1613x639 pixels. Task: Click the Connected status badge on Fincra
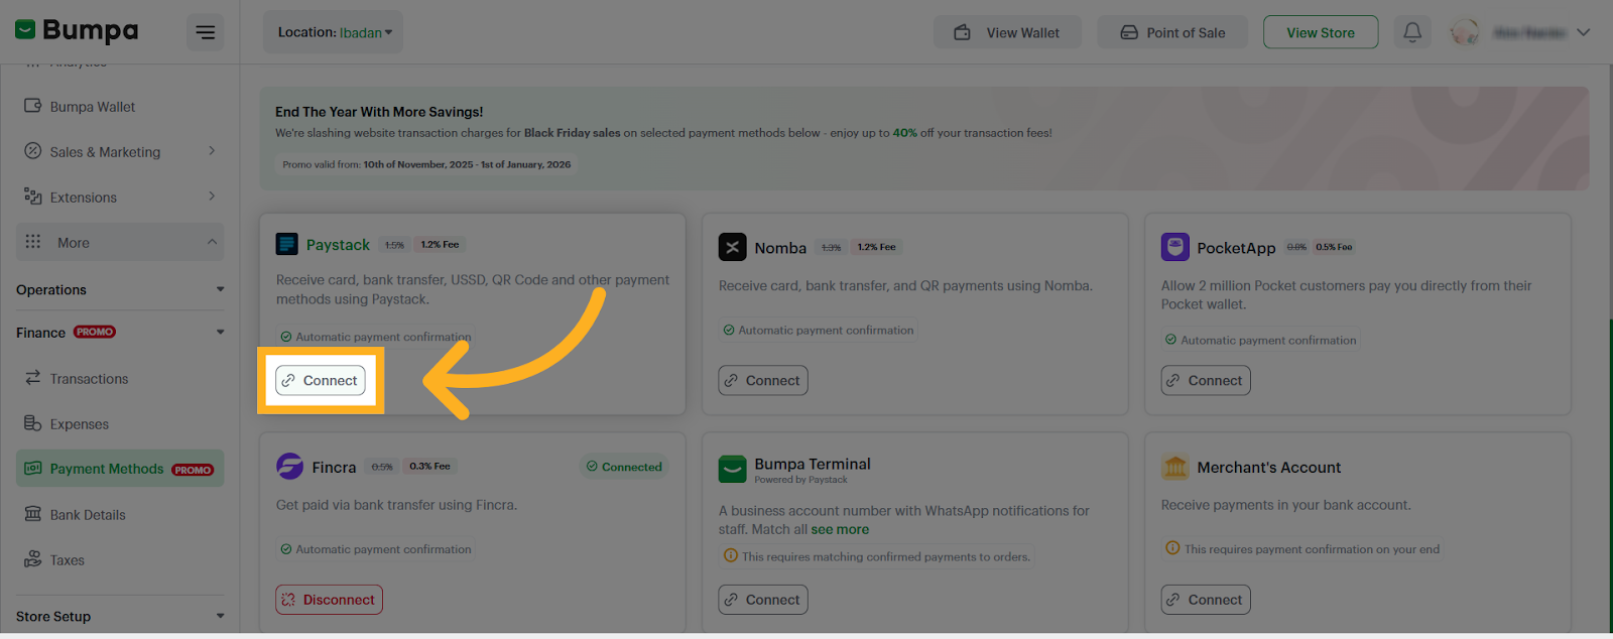[624, 466]
